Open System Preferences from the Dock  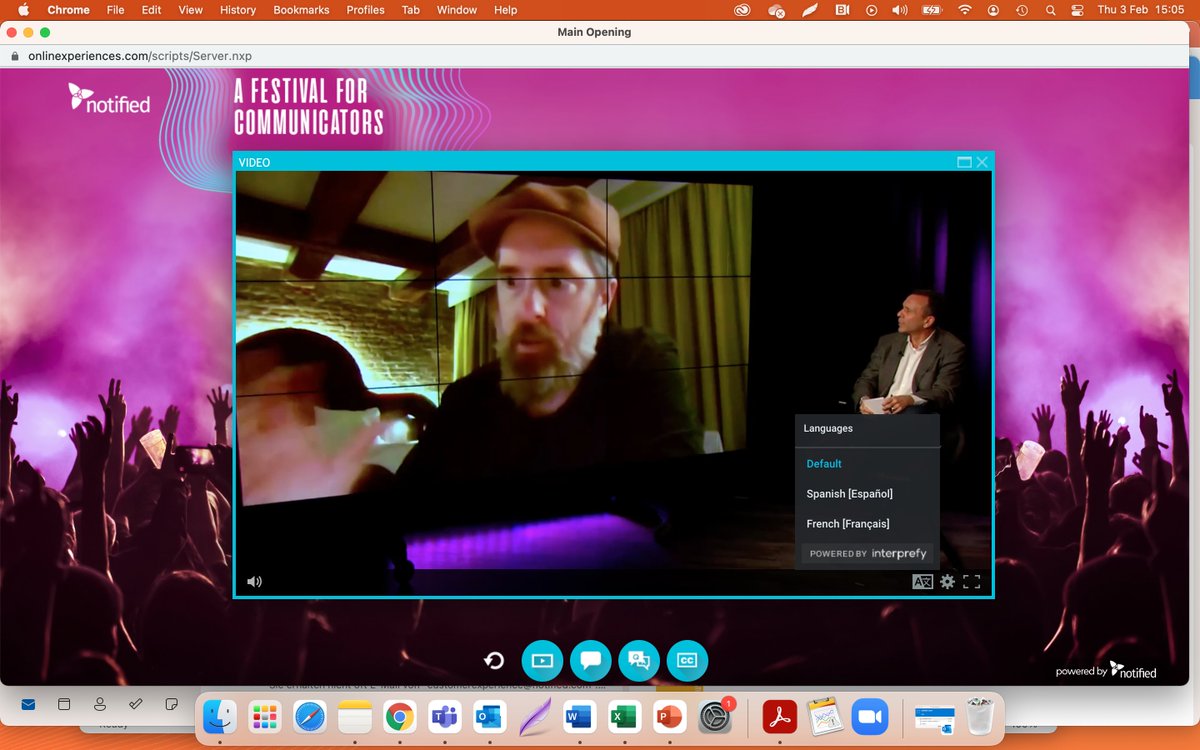(x=716, y=717)
